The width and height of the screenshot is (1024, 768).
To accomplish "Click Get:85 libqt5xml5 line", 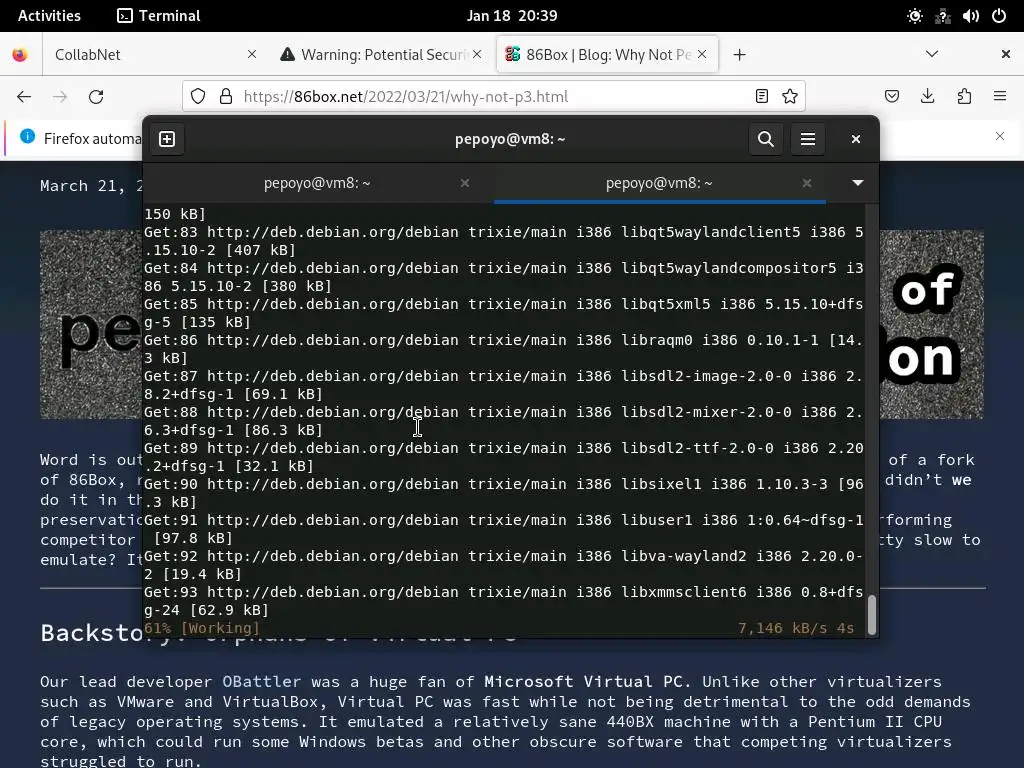I will pos(504,313).
